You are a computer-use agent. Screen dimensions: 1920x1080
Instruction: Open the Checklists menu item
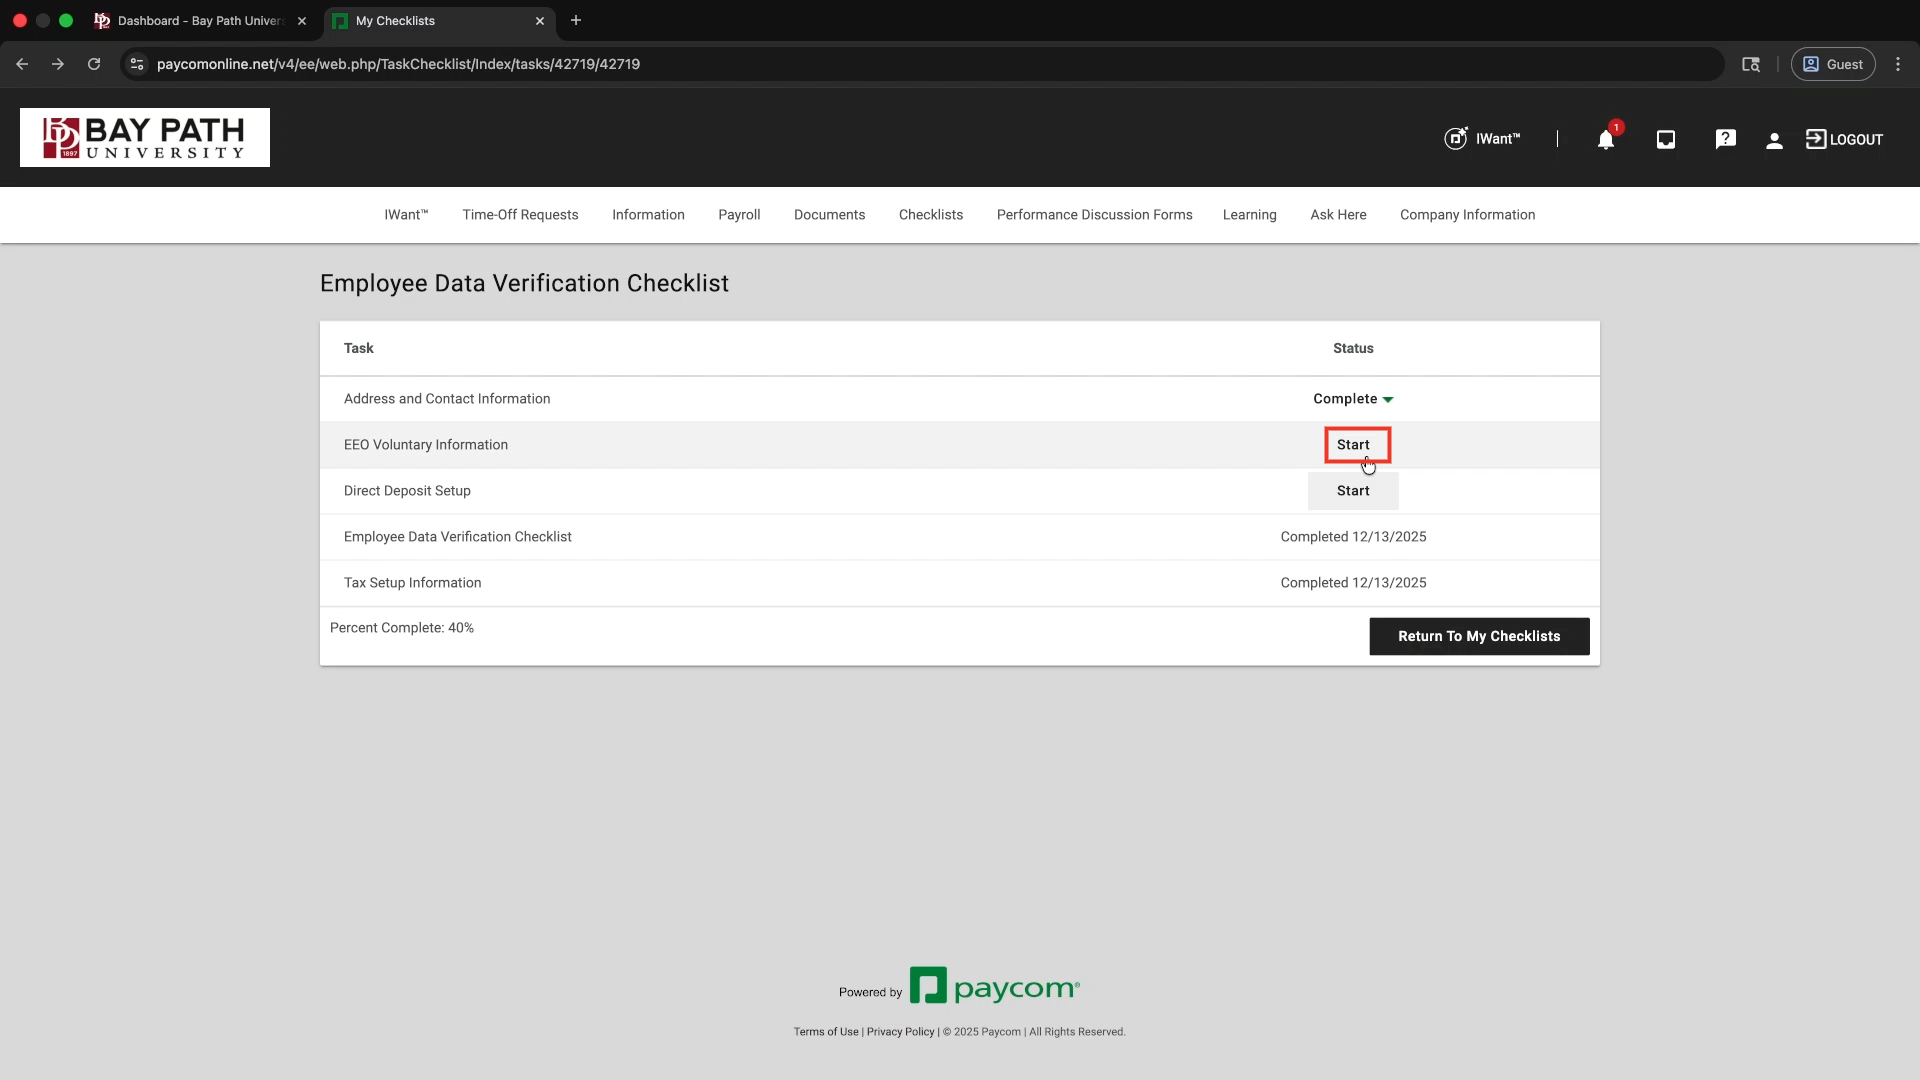coord(930,215)
